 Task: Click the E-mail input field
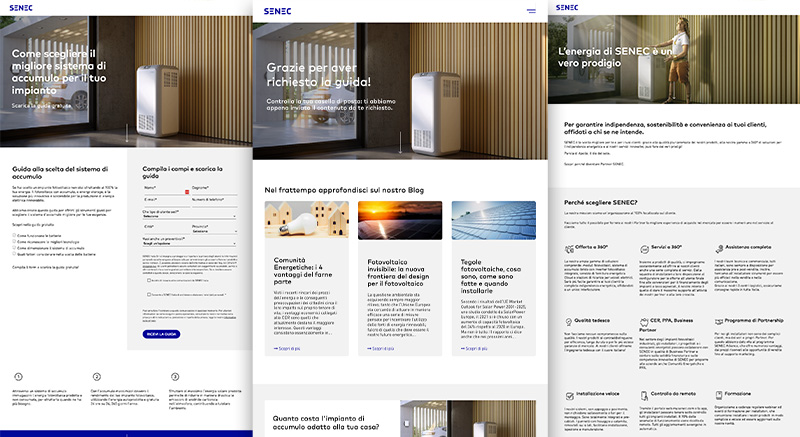click(165, 199)
